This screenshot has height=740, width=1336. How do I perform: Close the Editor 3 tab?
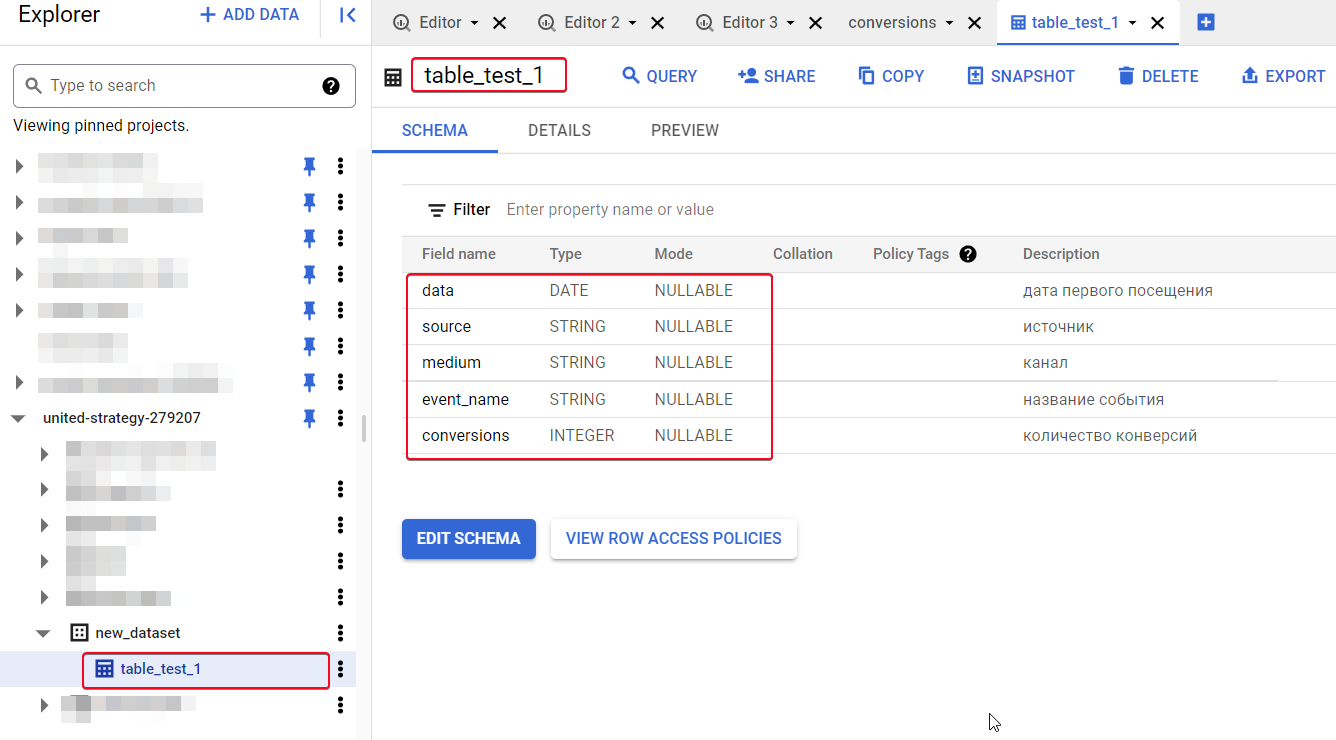815,22
